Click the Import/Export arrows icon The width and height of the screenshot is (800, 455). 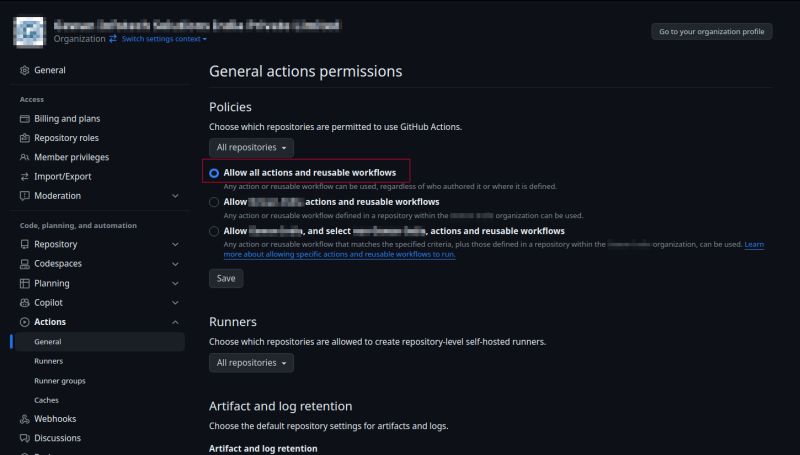[x=24, y=176]
